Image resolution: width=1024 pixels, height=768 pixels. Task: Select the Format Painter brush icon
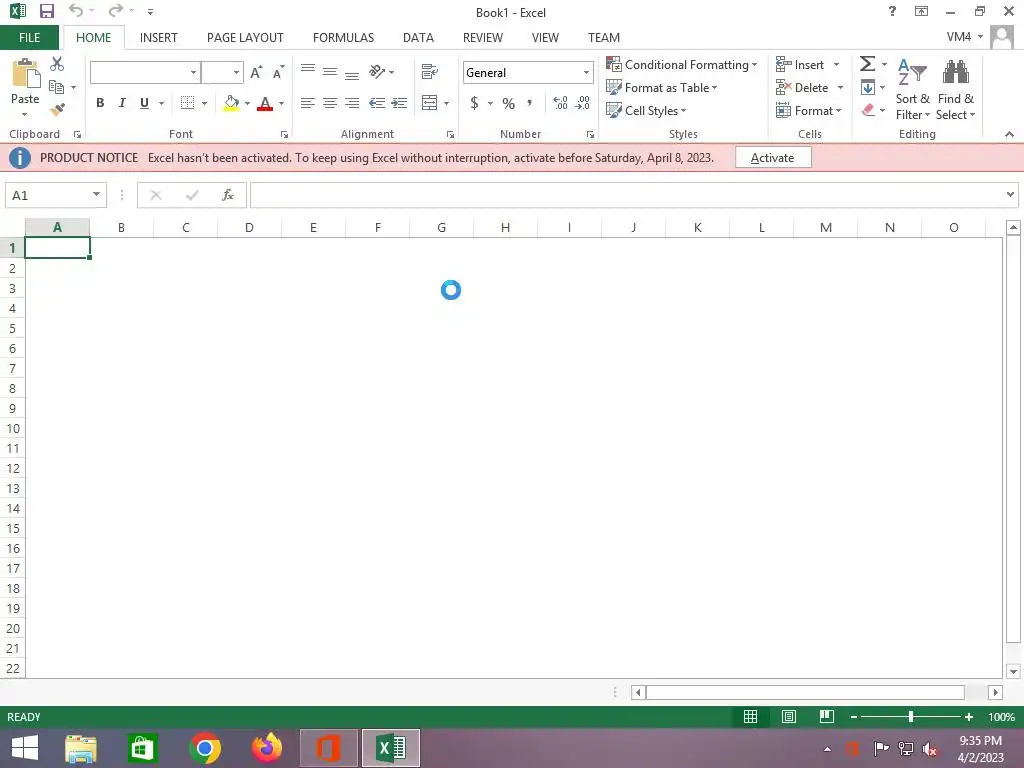[x=57, y=110]
